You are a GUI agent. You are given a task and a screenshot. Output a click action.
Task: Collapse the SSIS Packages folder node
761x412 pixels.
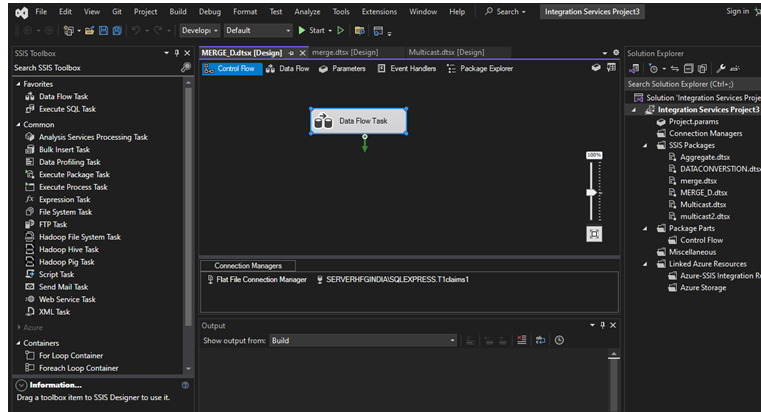(645, 145)
